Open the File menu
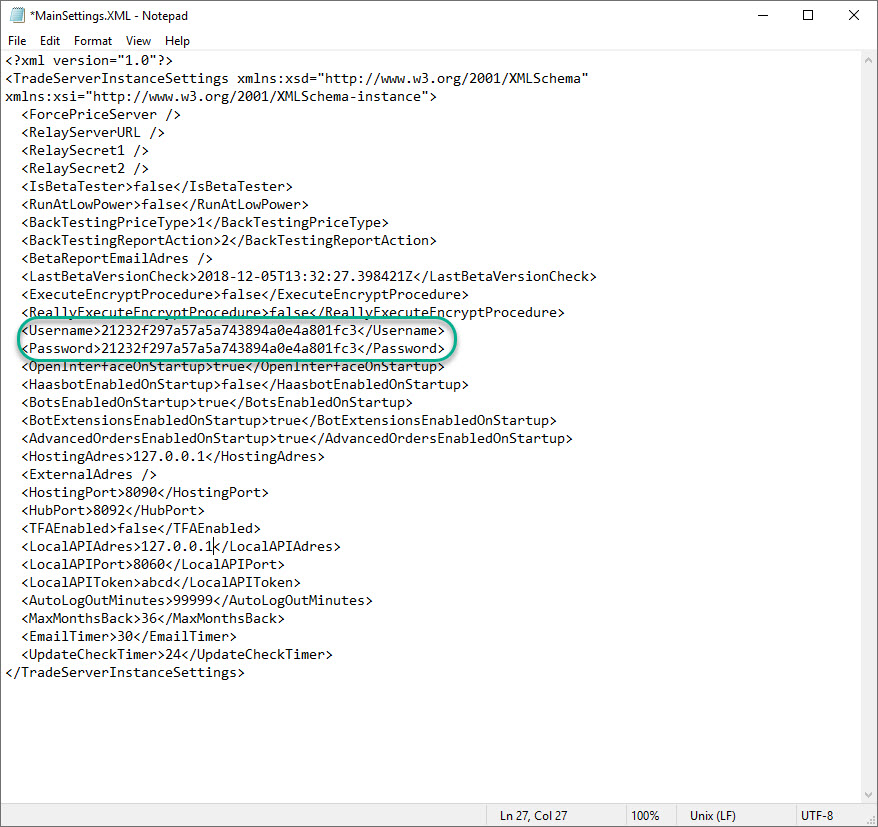 (17, 41)
